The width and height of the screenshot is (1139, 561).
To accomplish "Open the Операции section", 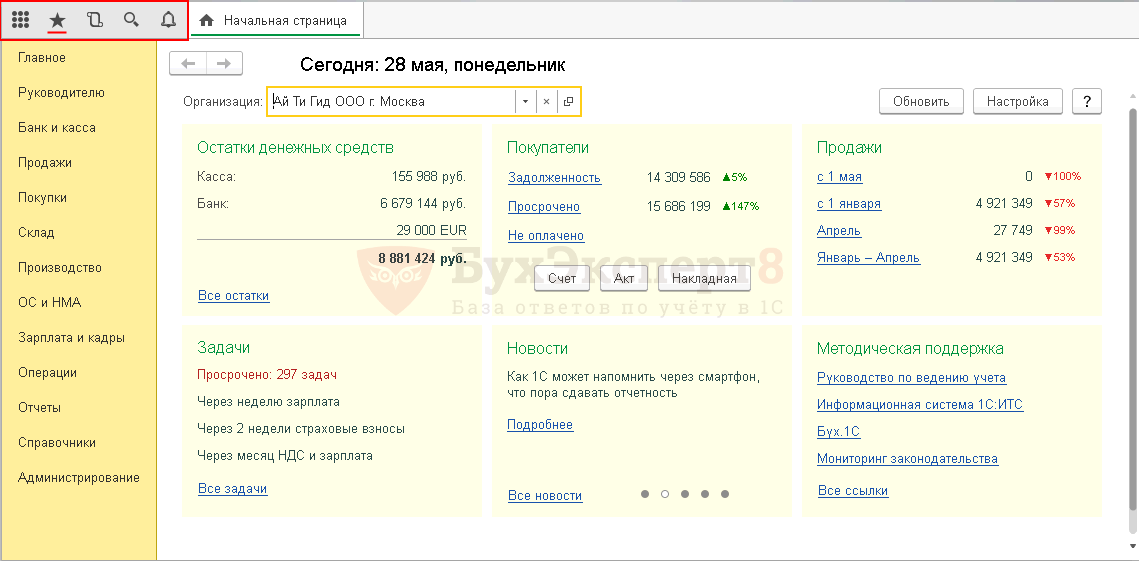I will [48, 373].
